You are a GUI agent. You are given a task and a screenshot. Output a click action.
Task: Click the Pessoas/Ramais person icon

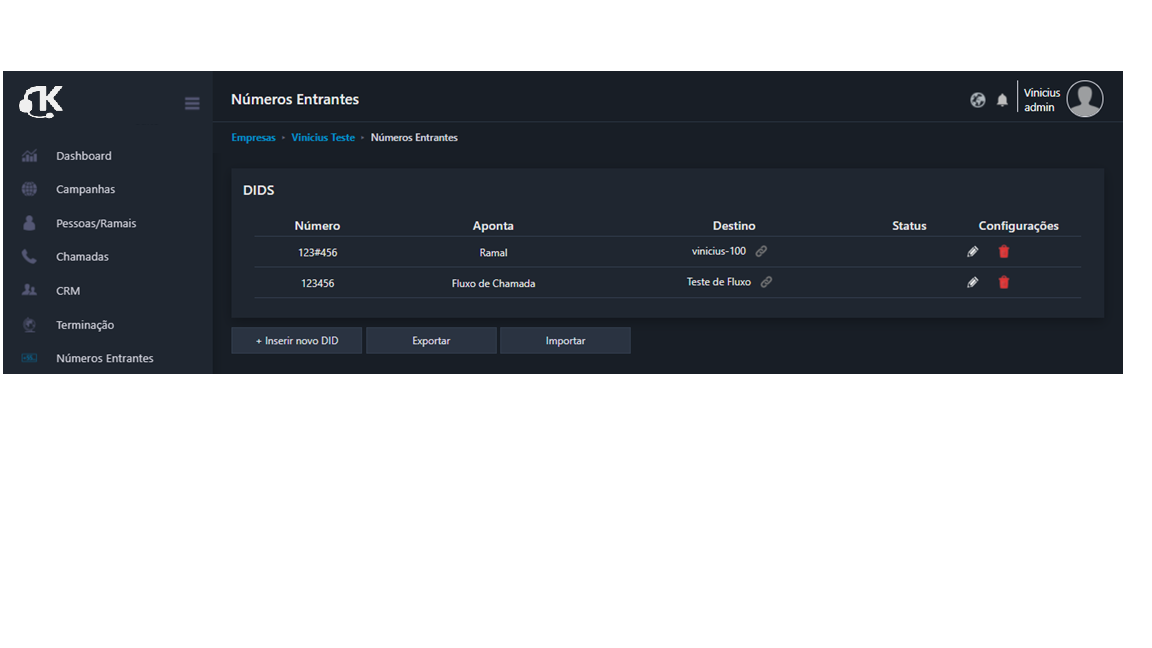coord(29,223)
